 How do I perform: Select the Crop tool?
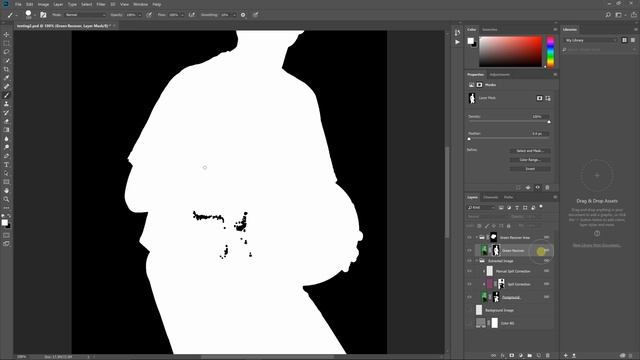pyautogui.click(x=6, y=69)
